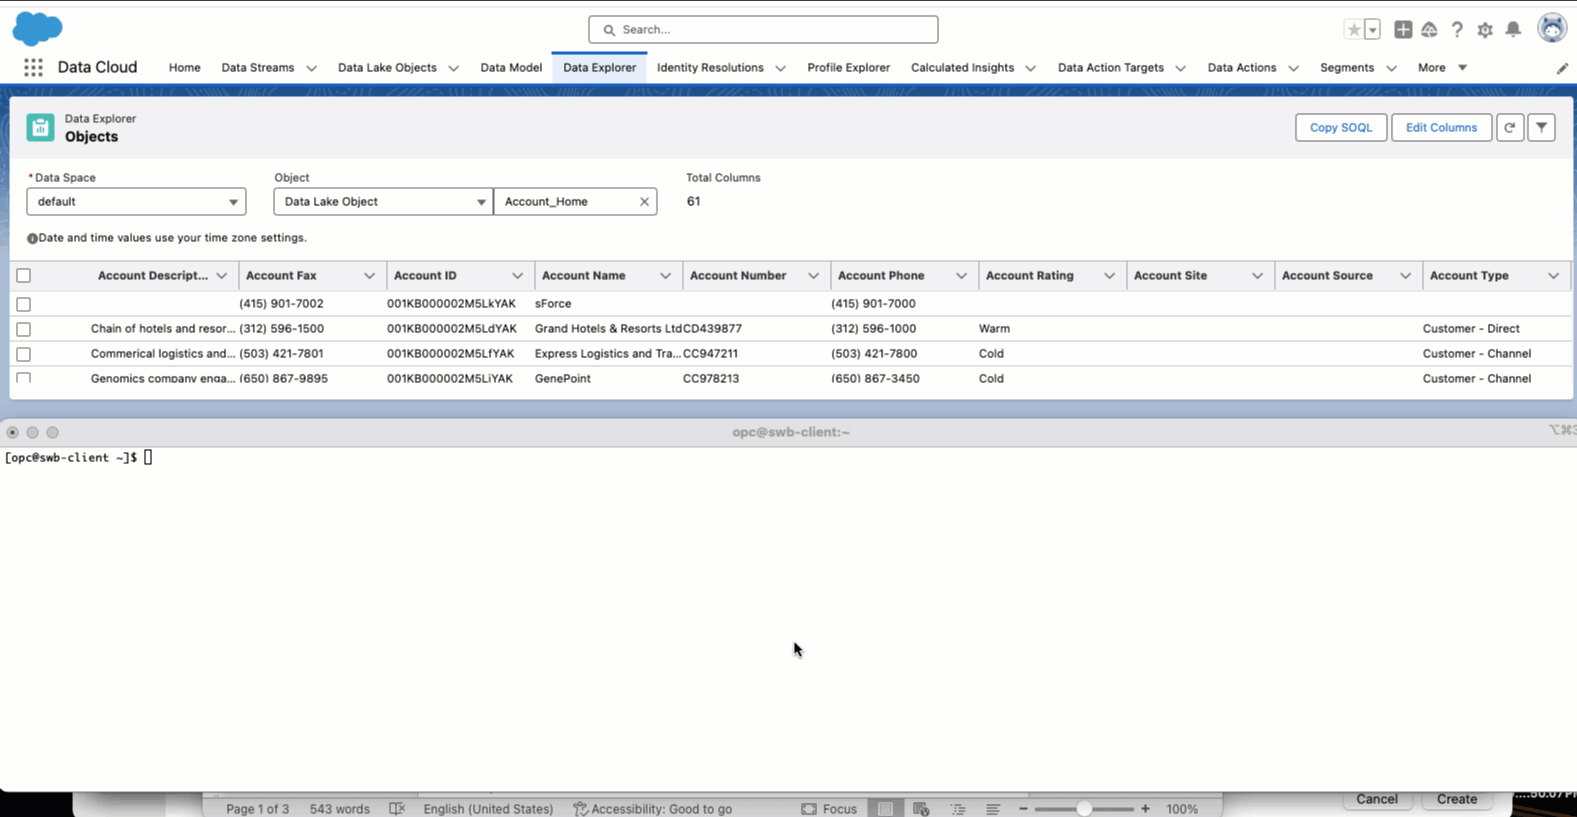Toggle the select-all rows checkbox
This screenshot has height=817, width=1577.
tap(24, 276)
